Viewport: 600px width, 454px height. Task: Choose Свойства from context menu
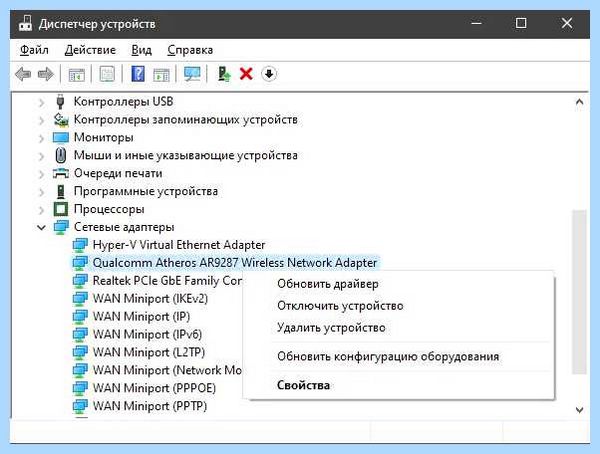(303, 385)
